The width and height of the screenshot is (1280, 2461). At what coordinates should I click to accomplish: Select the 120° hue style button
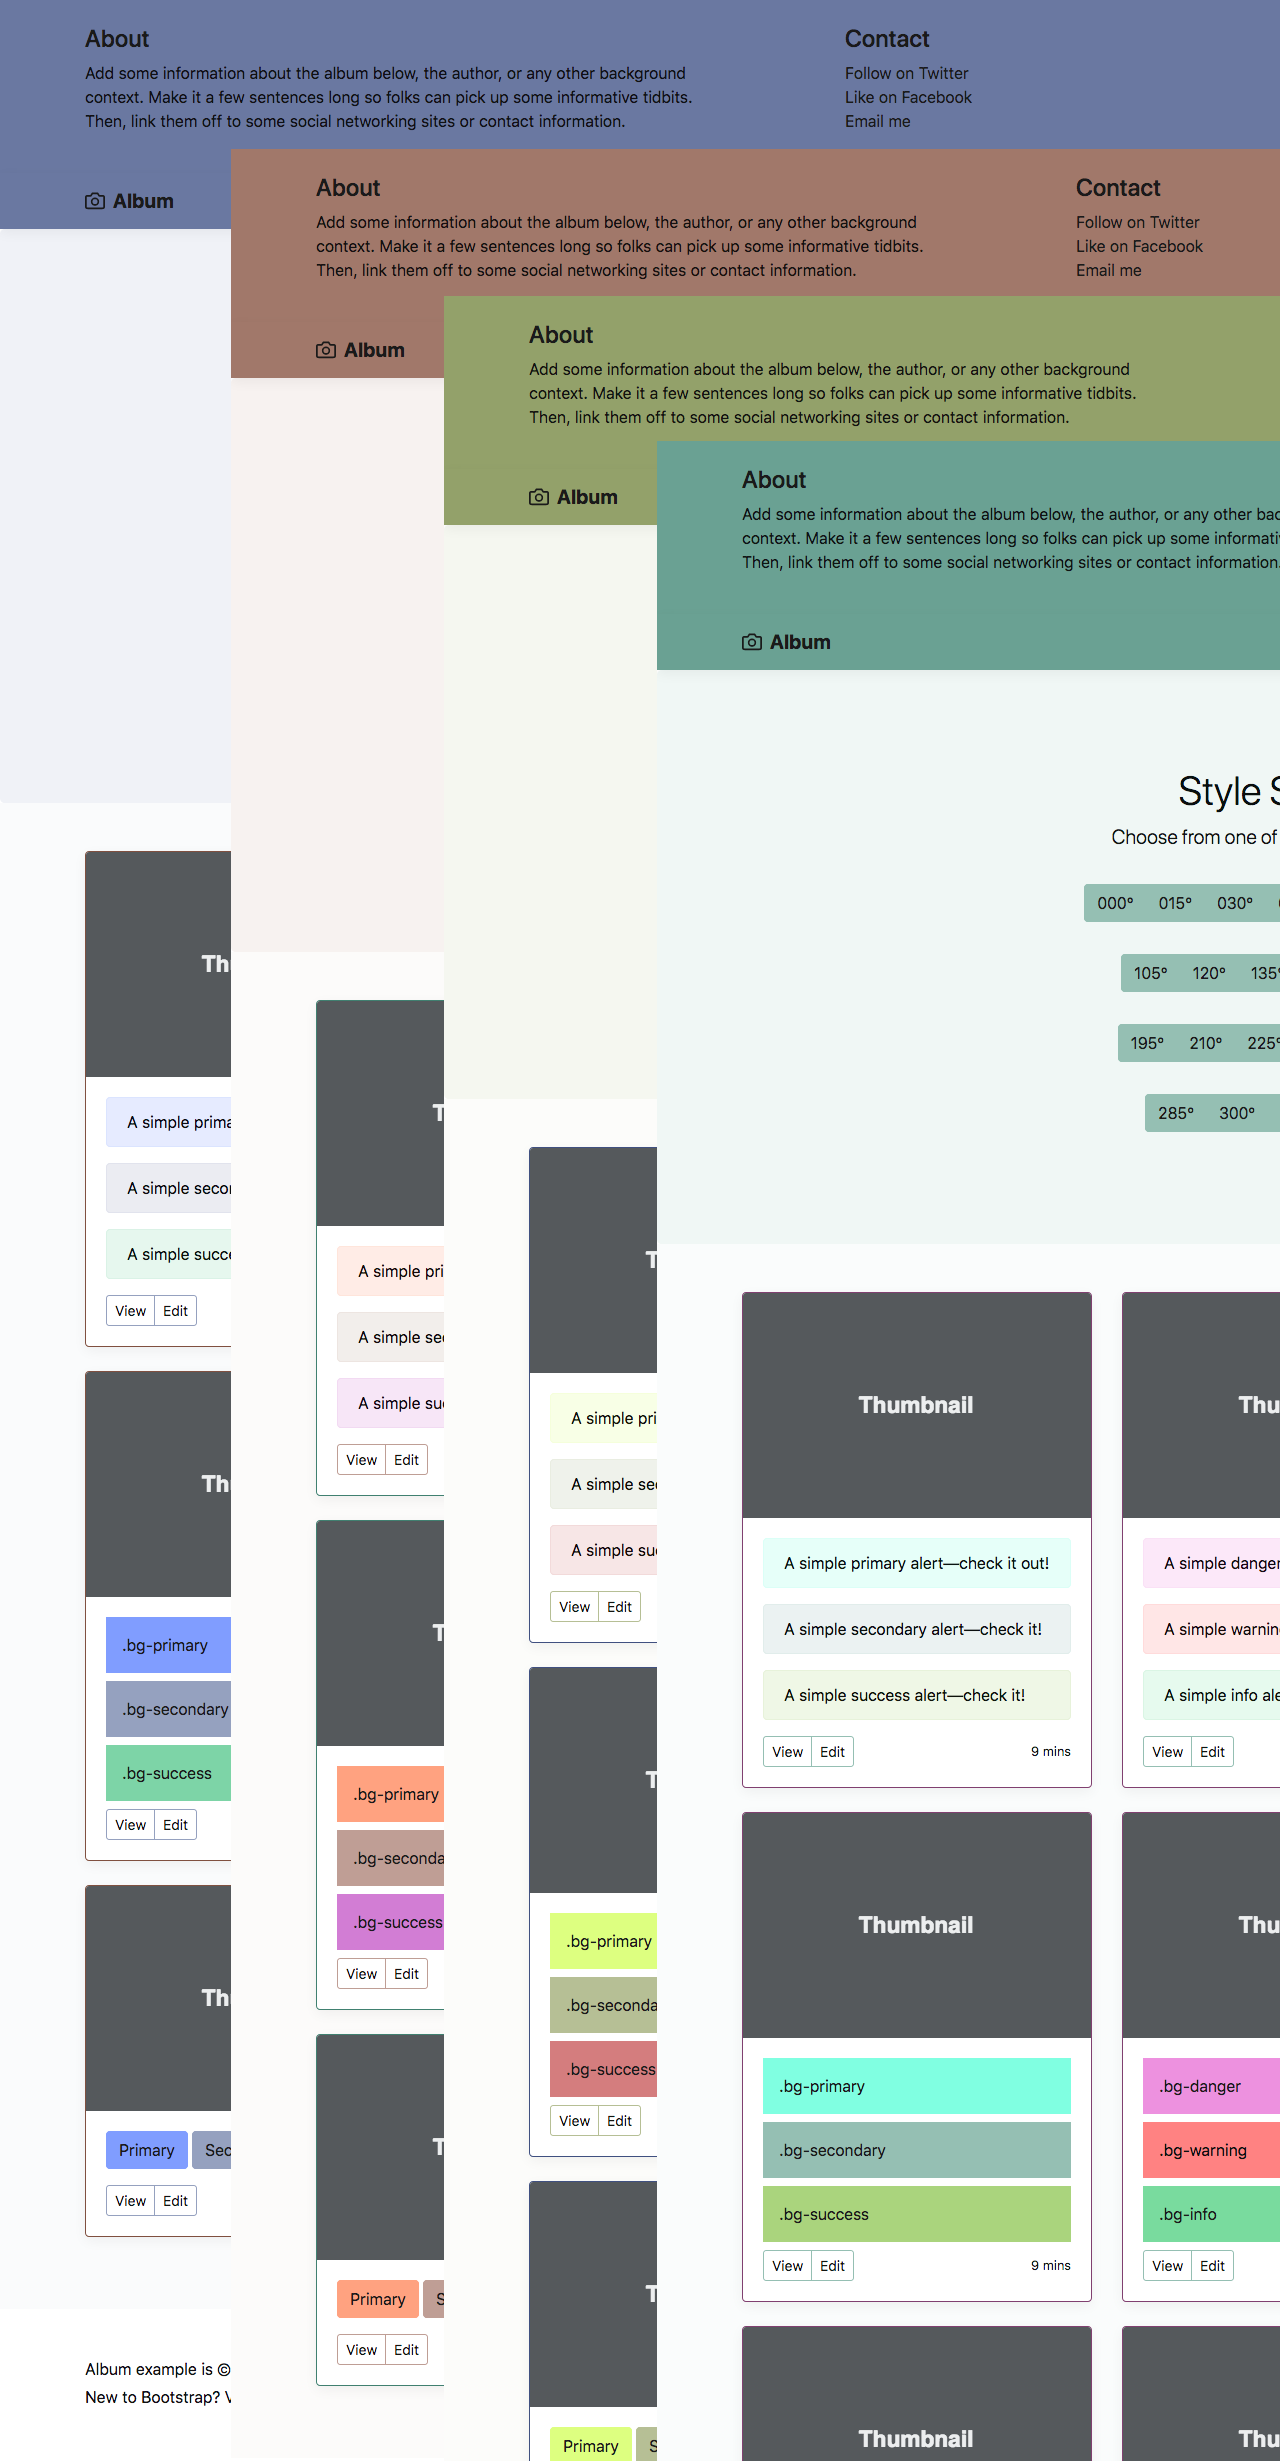point(1209,973)
